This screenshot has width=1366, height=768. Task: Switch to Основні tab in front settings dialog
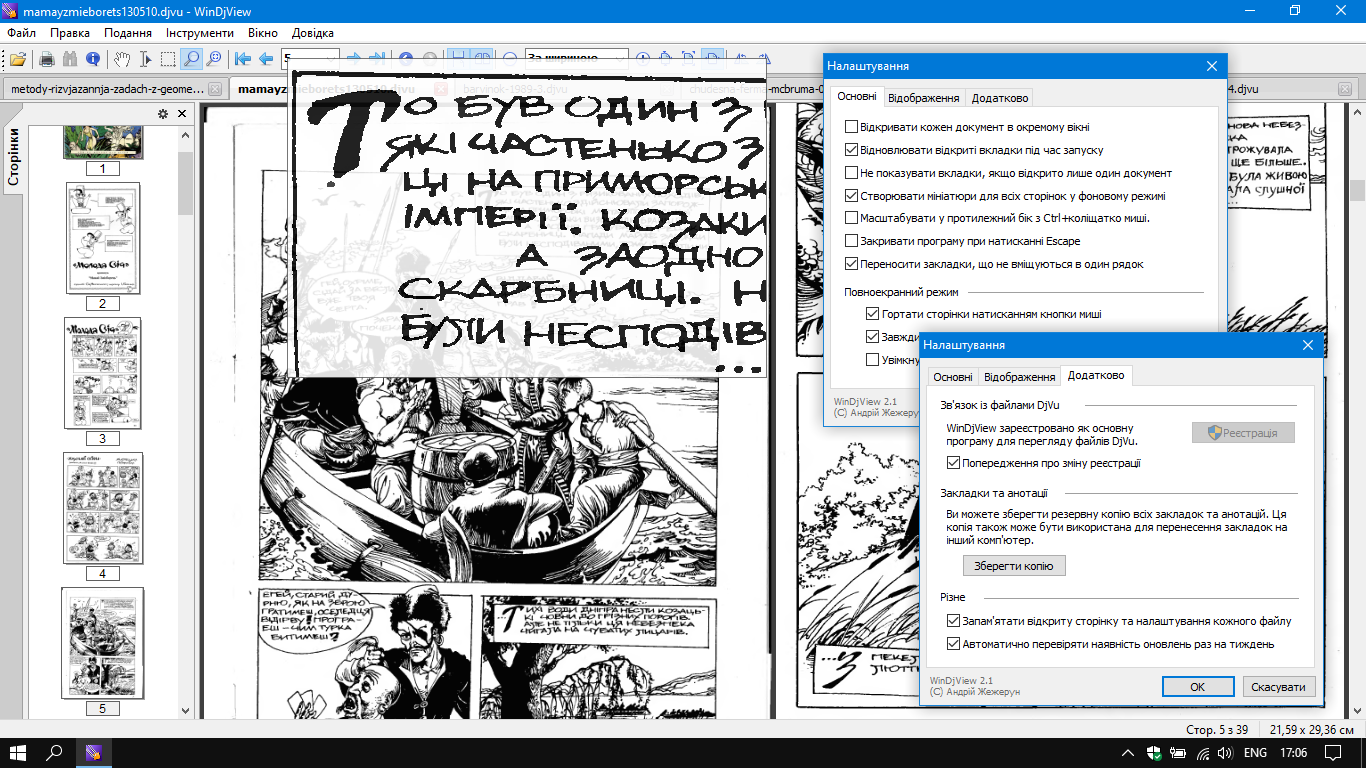tap(952, 377)
